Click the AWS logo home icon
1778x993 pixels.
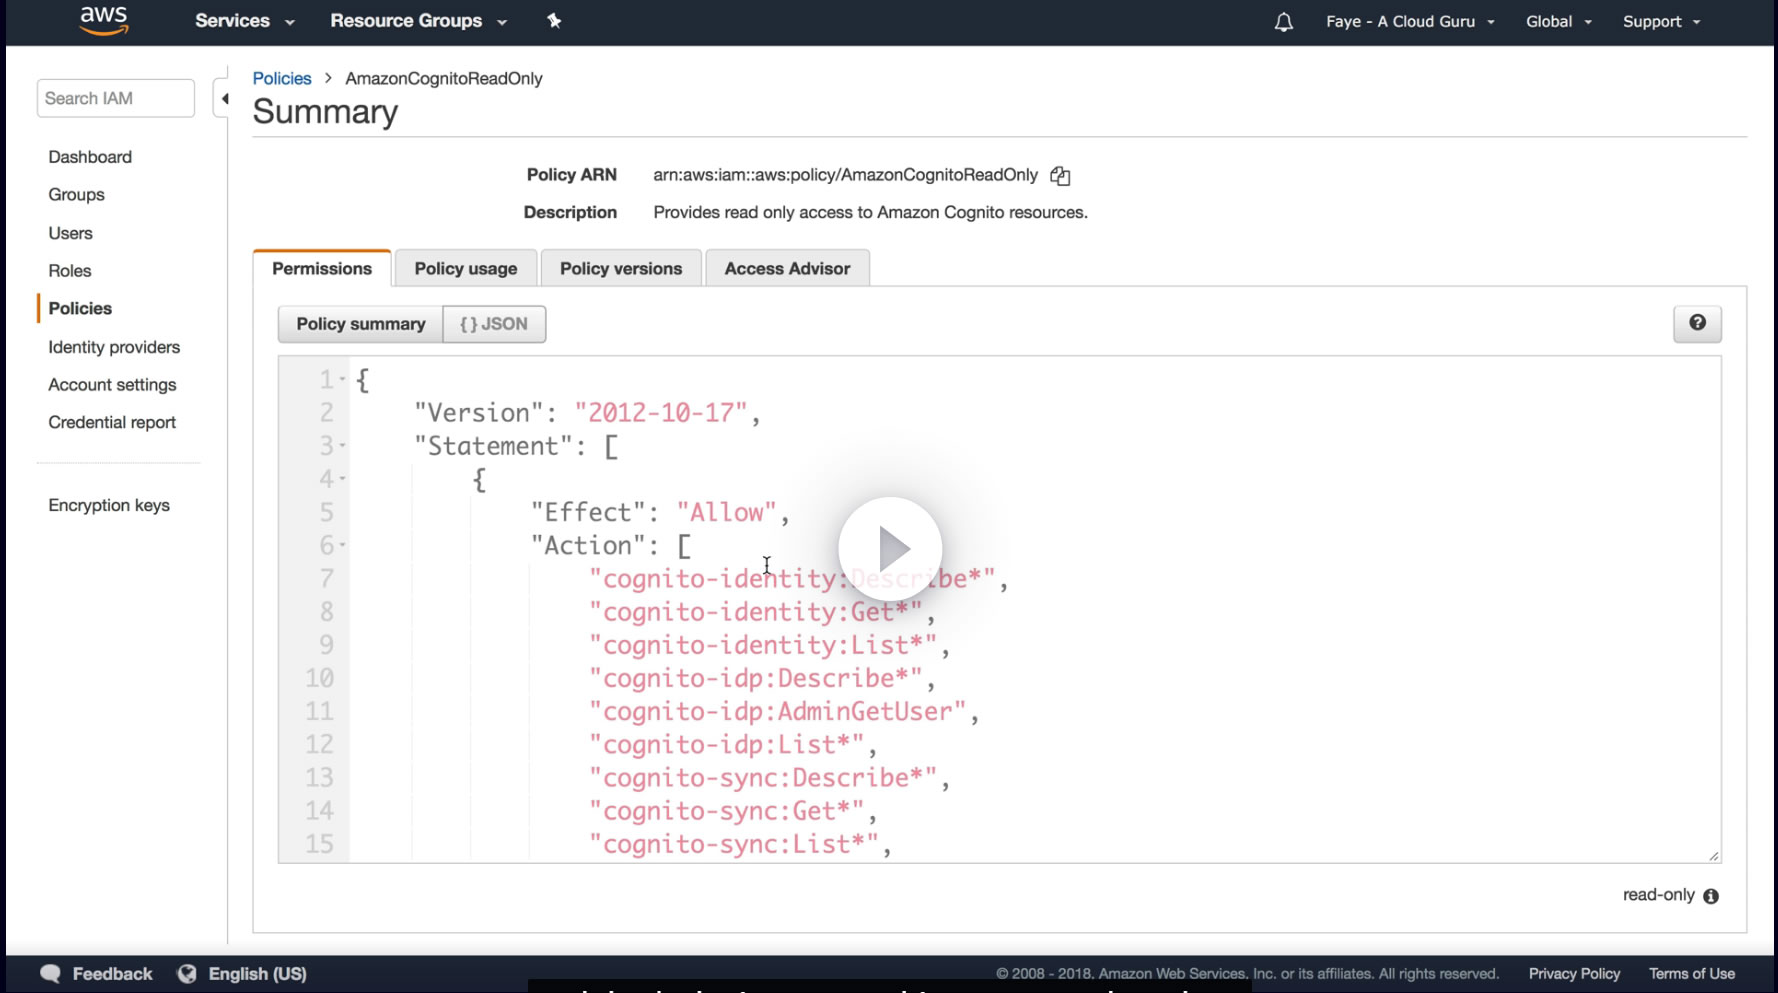(104, 20)
